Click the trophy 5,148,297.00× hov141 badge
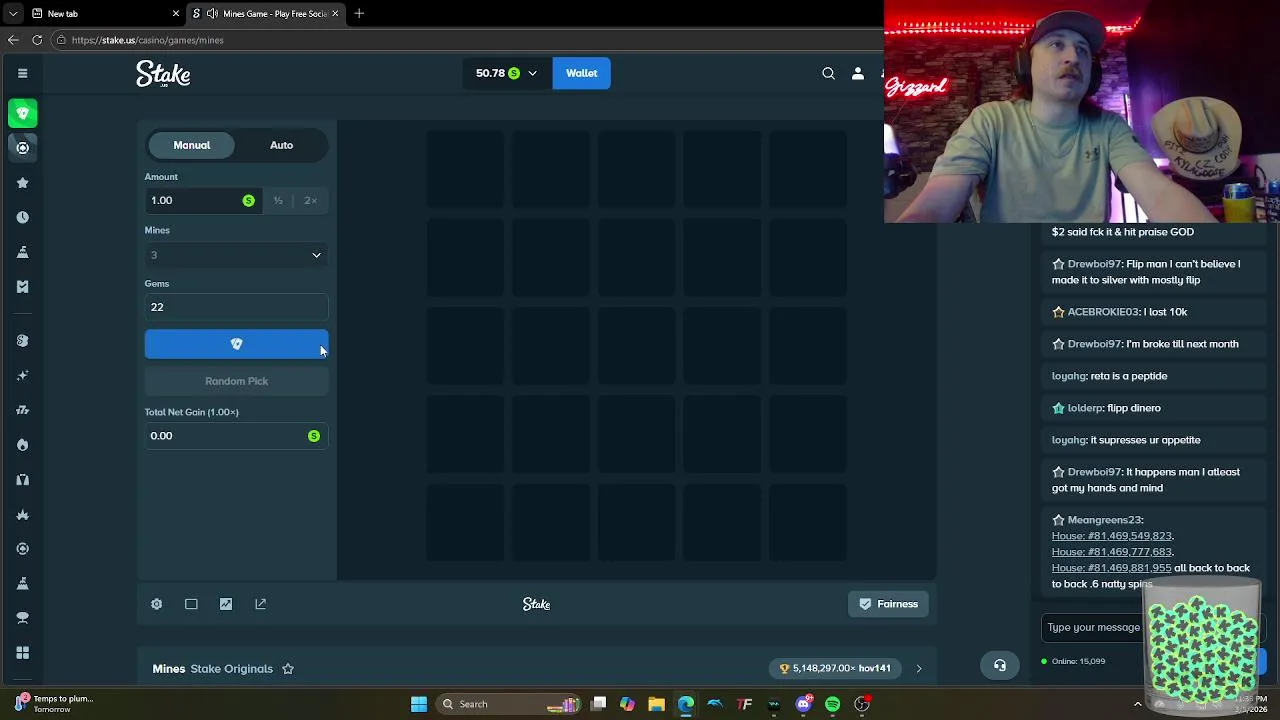Screen dimensions: 1280x720 coord(835,668)
